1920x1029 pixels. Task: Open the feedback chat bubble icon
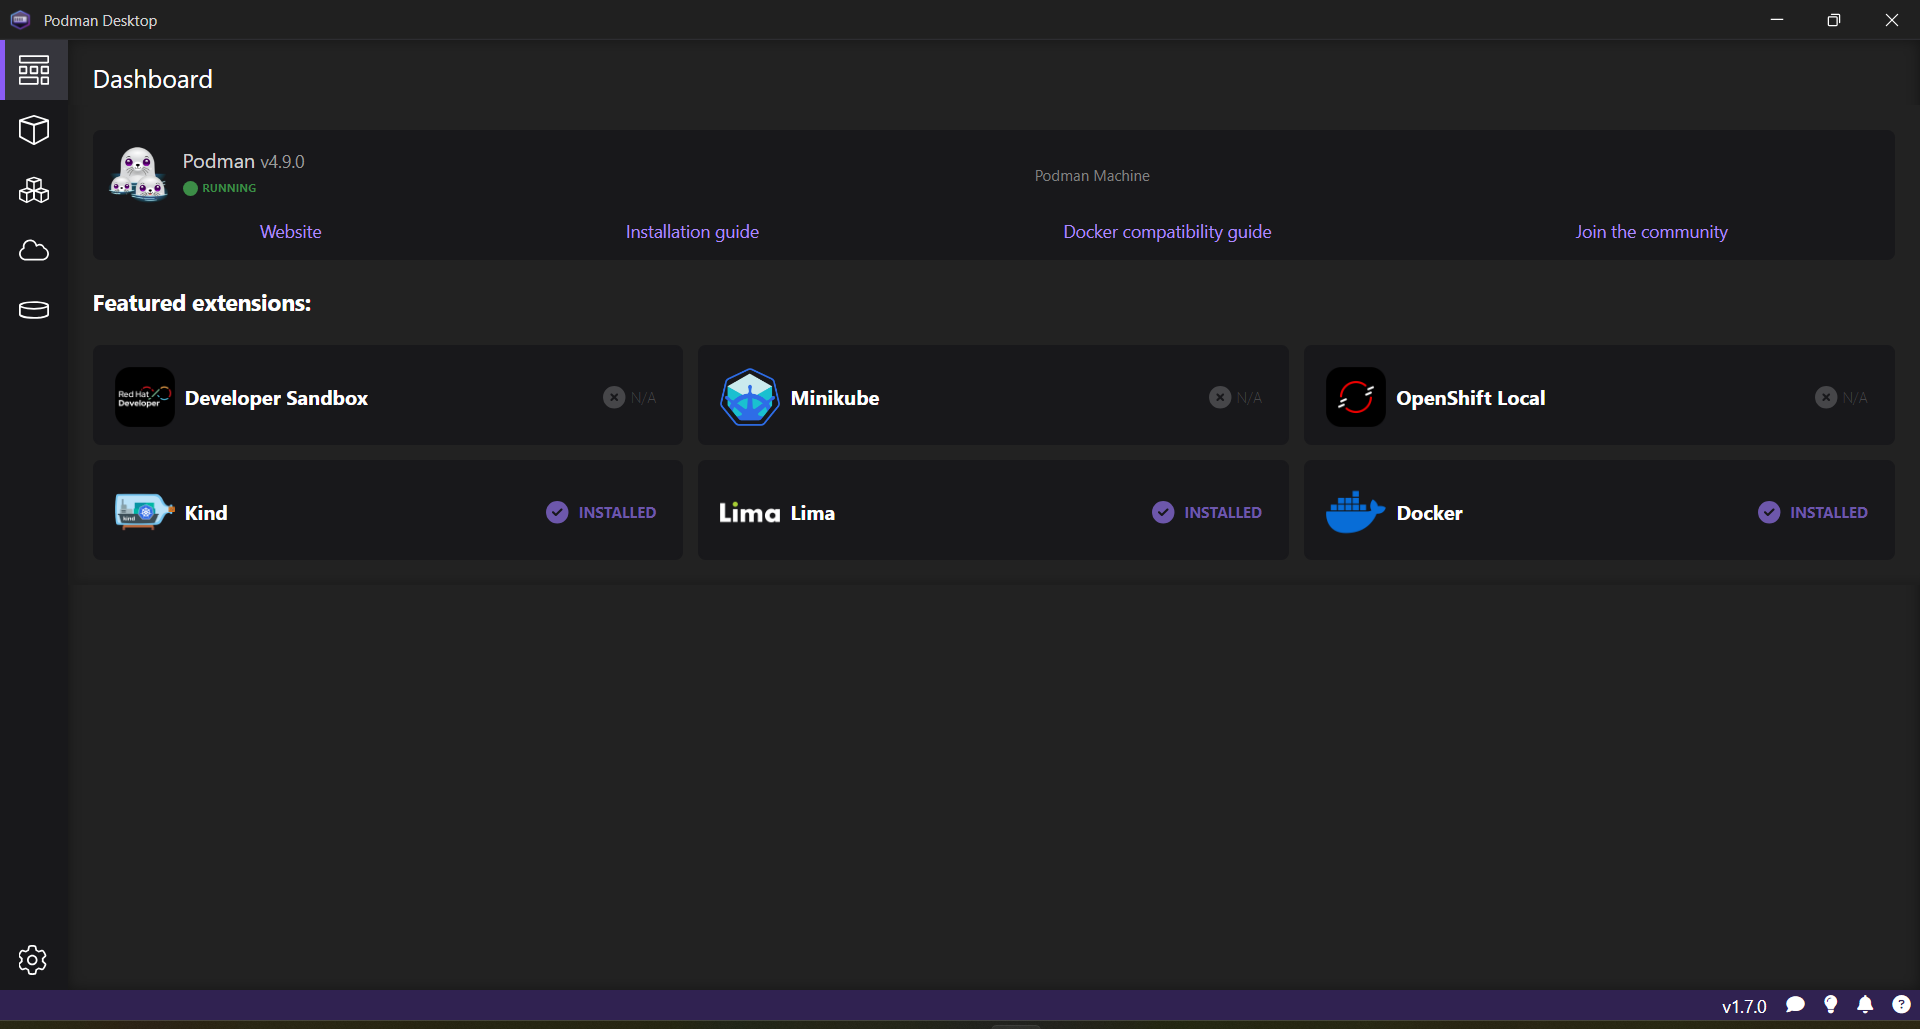click(1795, 1005)
